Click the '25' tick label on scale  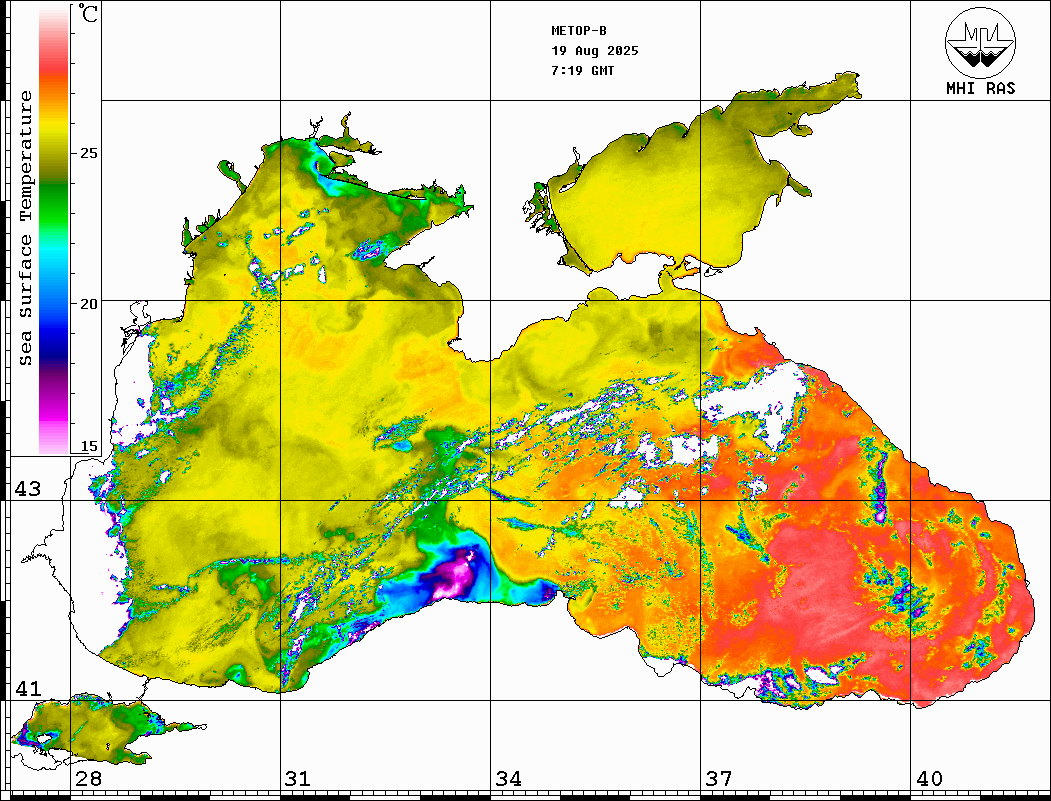pos(89,153)
